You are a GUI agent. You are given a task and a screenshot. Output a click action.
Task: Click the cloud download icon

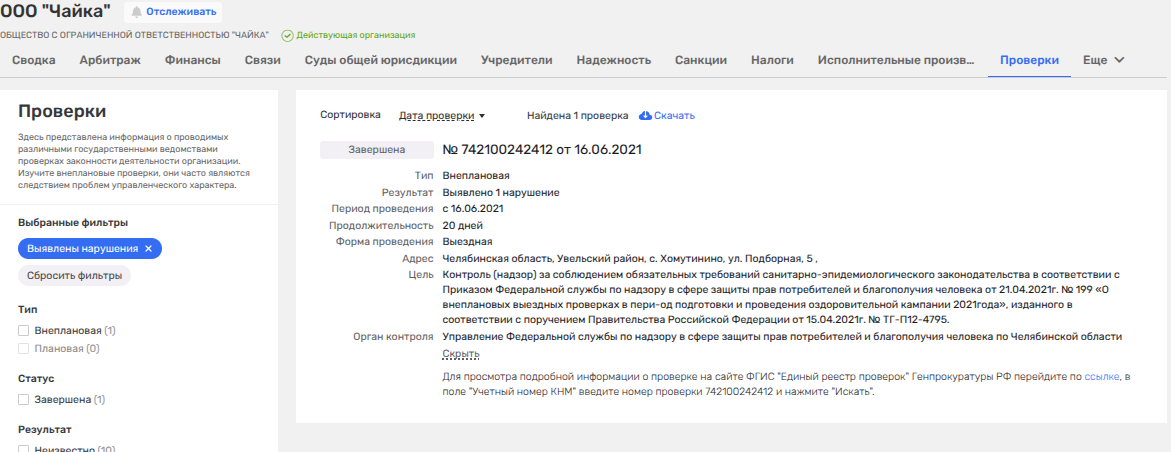[x=645, y=116]
